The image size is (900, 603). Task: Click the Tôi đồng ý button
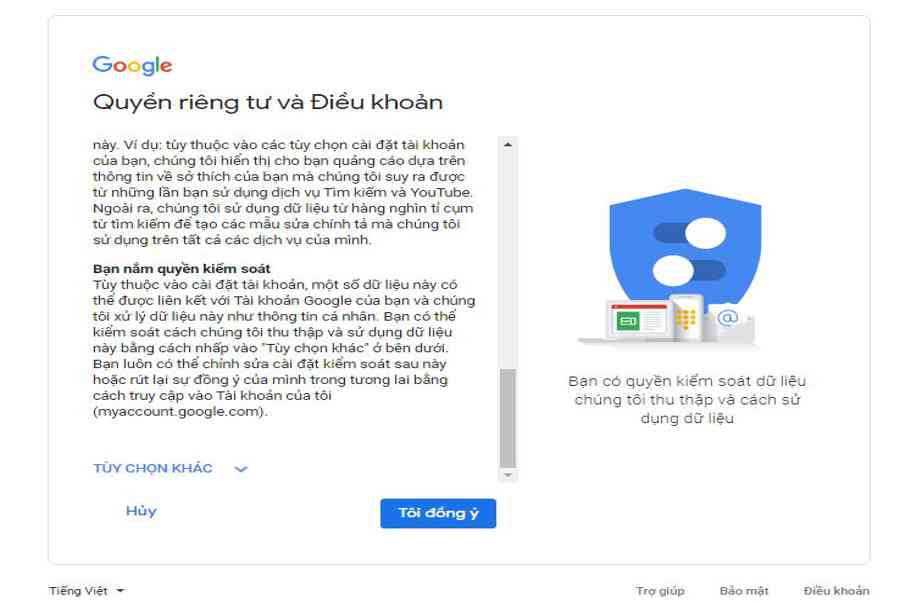438,513
